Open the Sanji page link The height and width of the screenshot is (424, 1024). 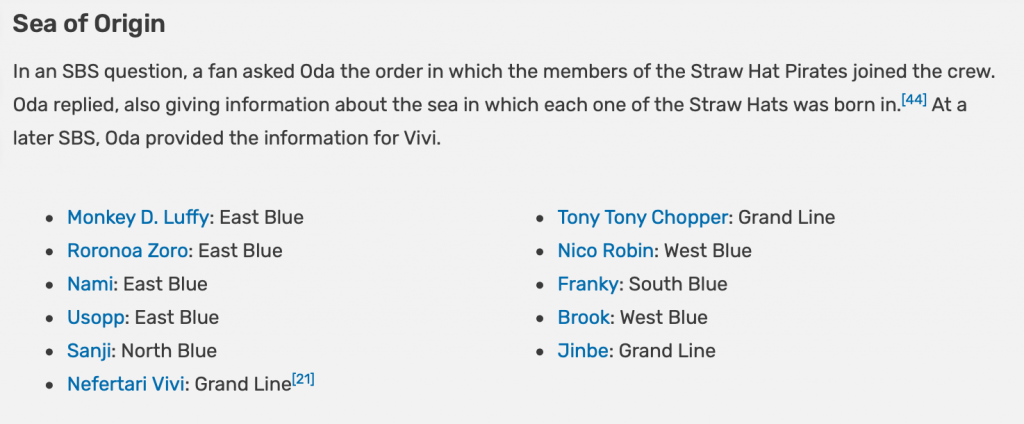pyautogui.click(x=89, y=351)
